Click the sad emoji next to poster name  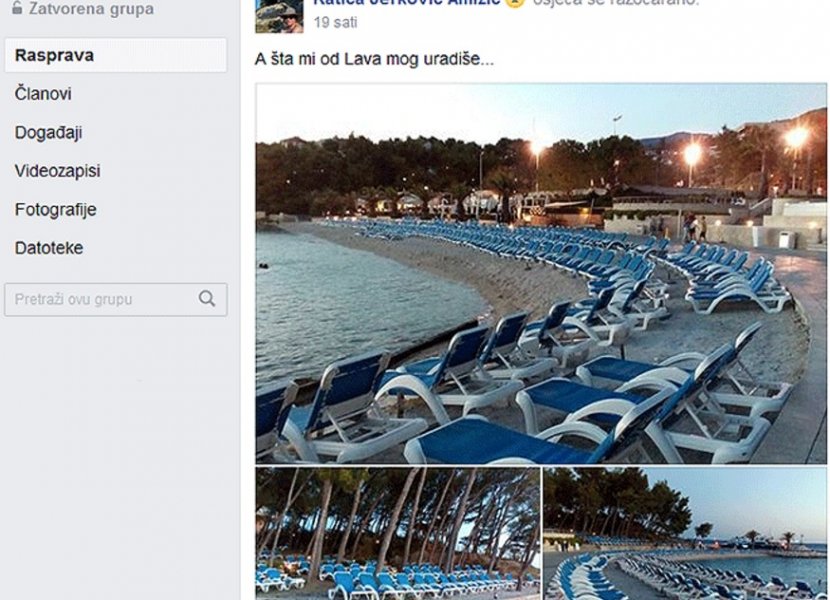point(515,3)
